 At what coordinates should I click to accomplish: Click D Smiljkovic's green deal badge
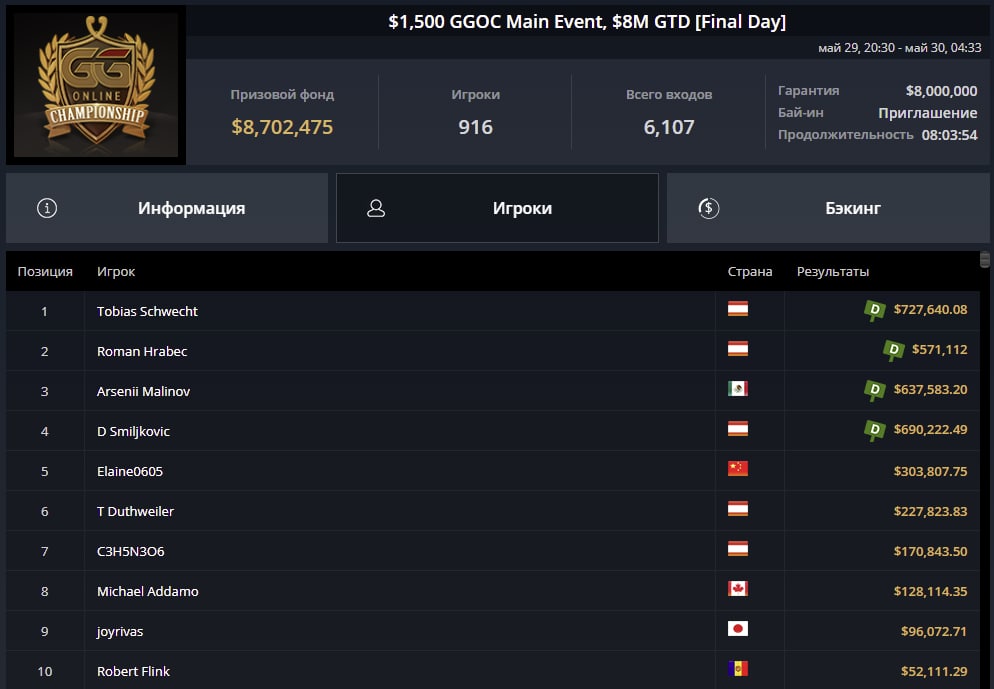pos(875,430)
